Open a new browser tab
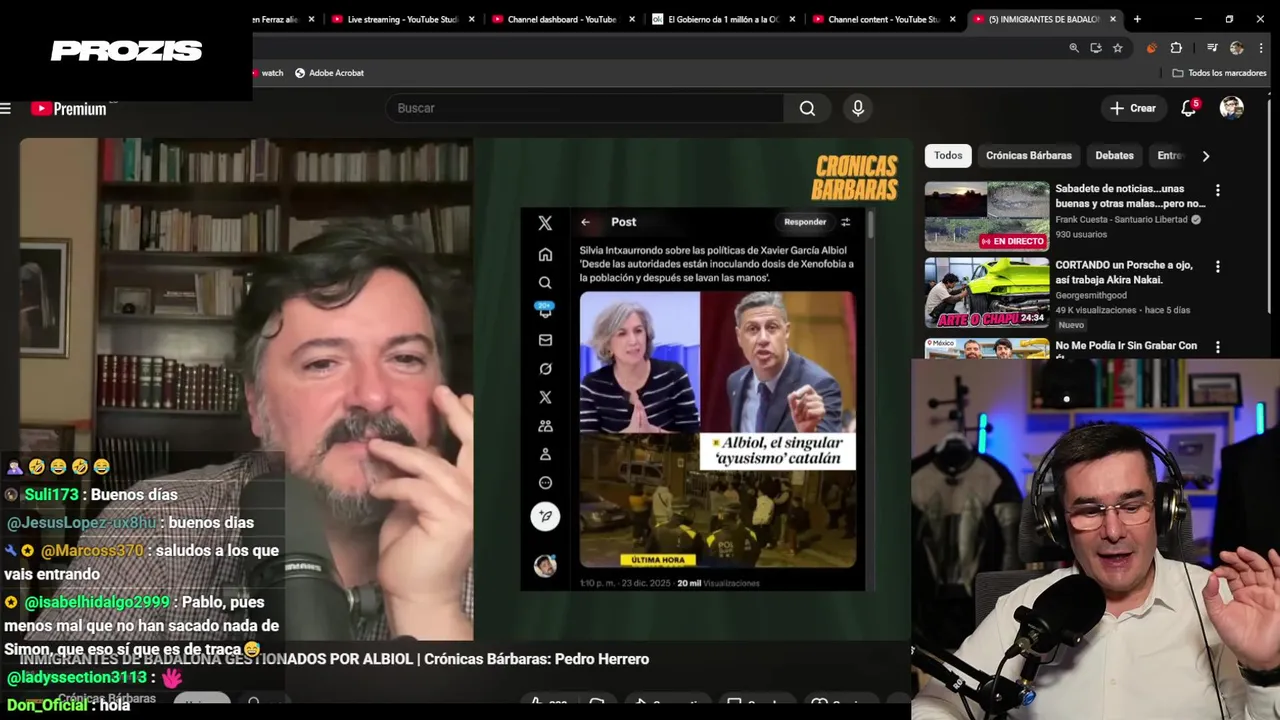This screenshot has width=1280, height=720. pos(1137,19)
